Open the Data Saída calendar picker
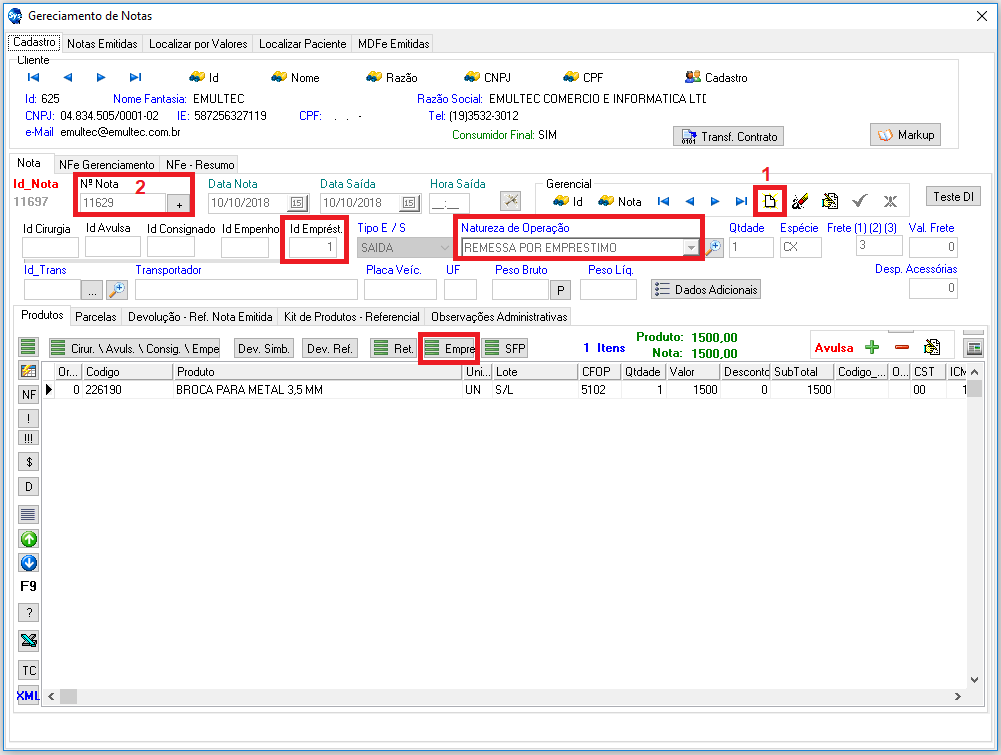 click(x=409, y=203)
